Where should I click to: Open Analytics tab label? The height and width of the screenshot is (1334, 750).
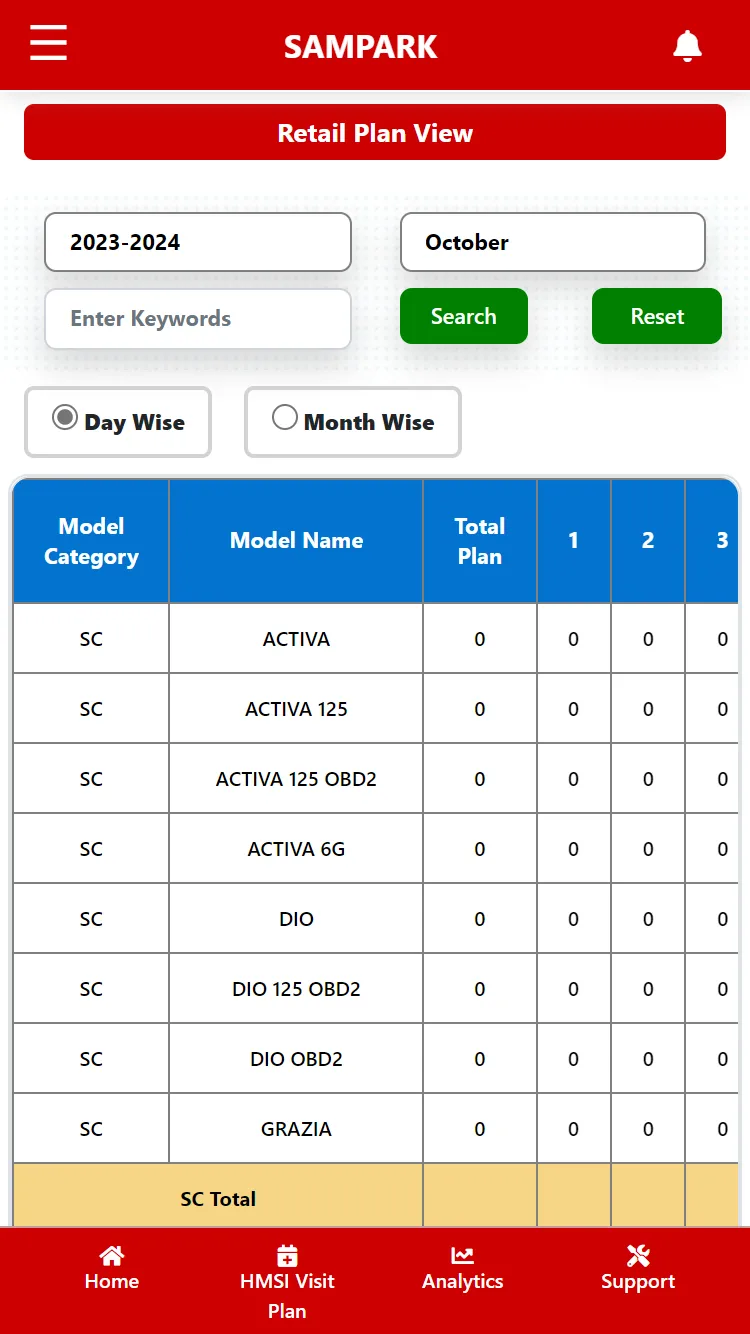(462, 1281)
